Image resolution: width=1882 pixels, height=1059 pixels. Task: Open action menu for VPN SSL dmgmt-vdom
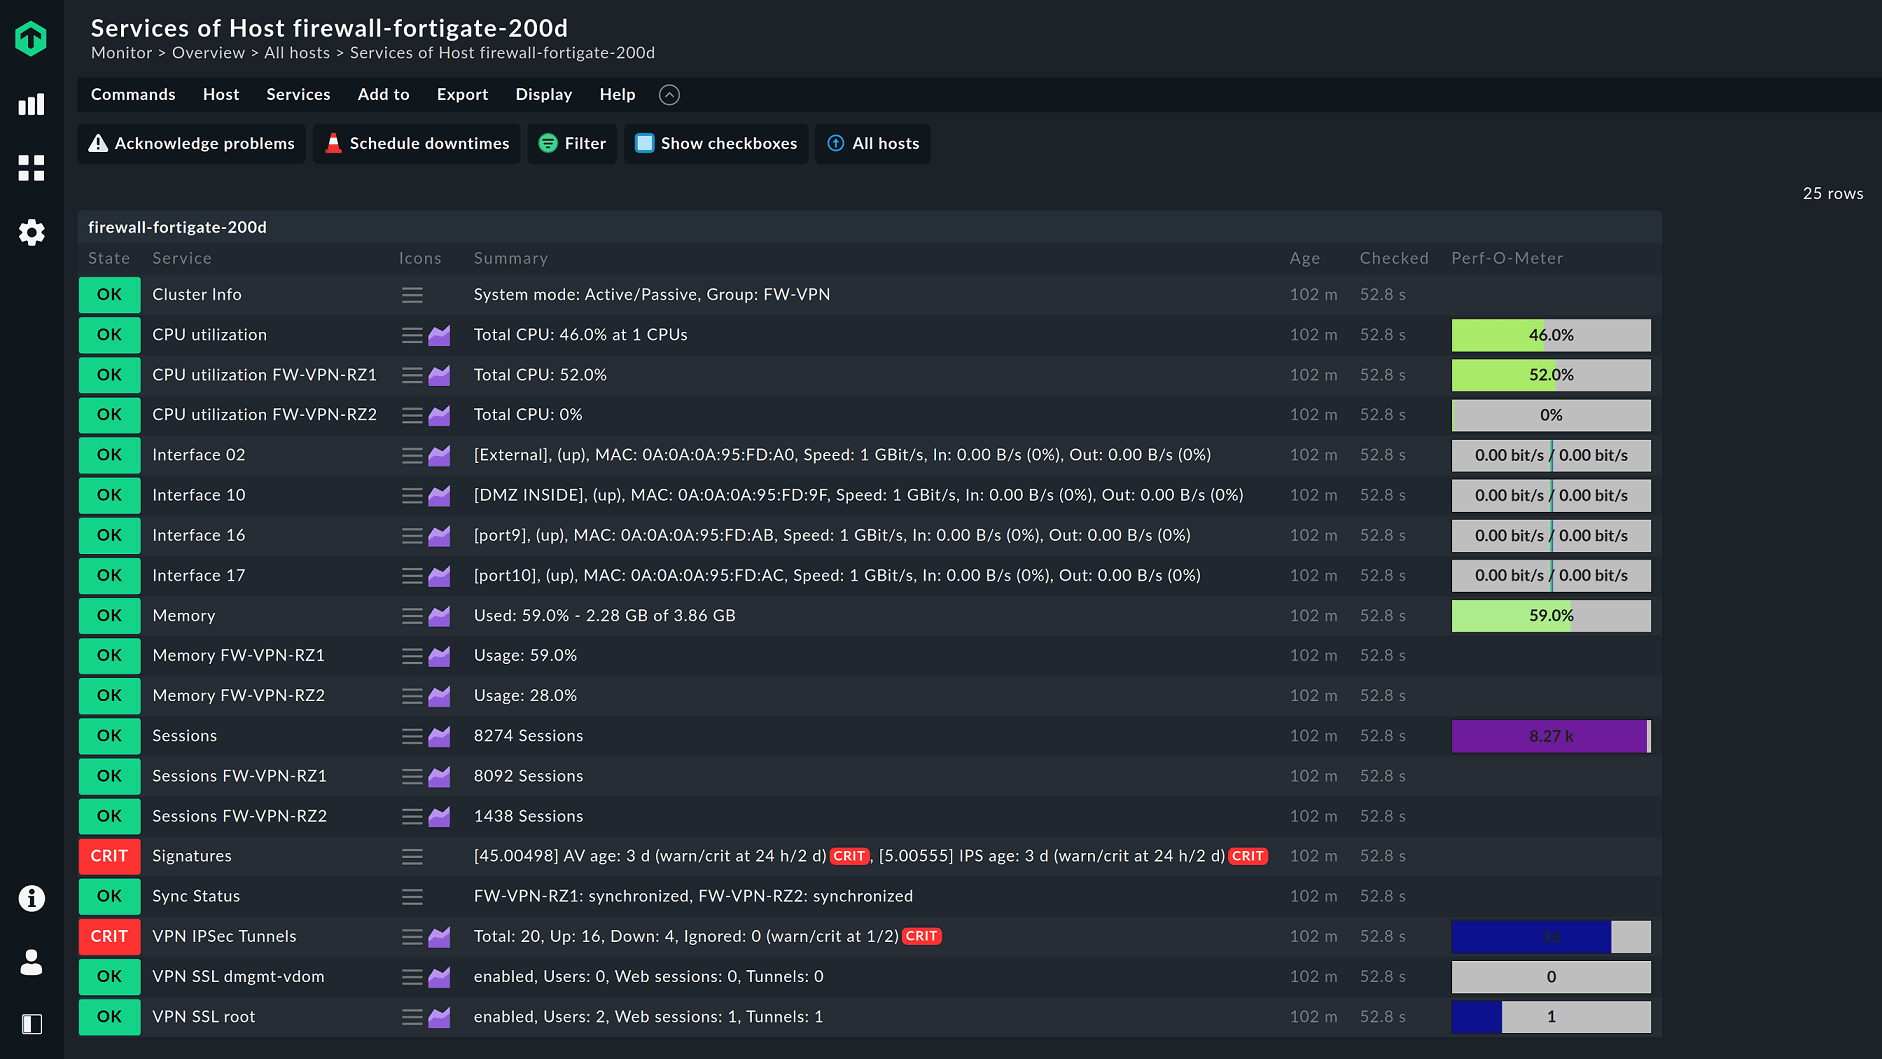pos(412,977)
